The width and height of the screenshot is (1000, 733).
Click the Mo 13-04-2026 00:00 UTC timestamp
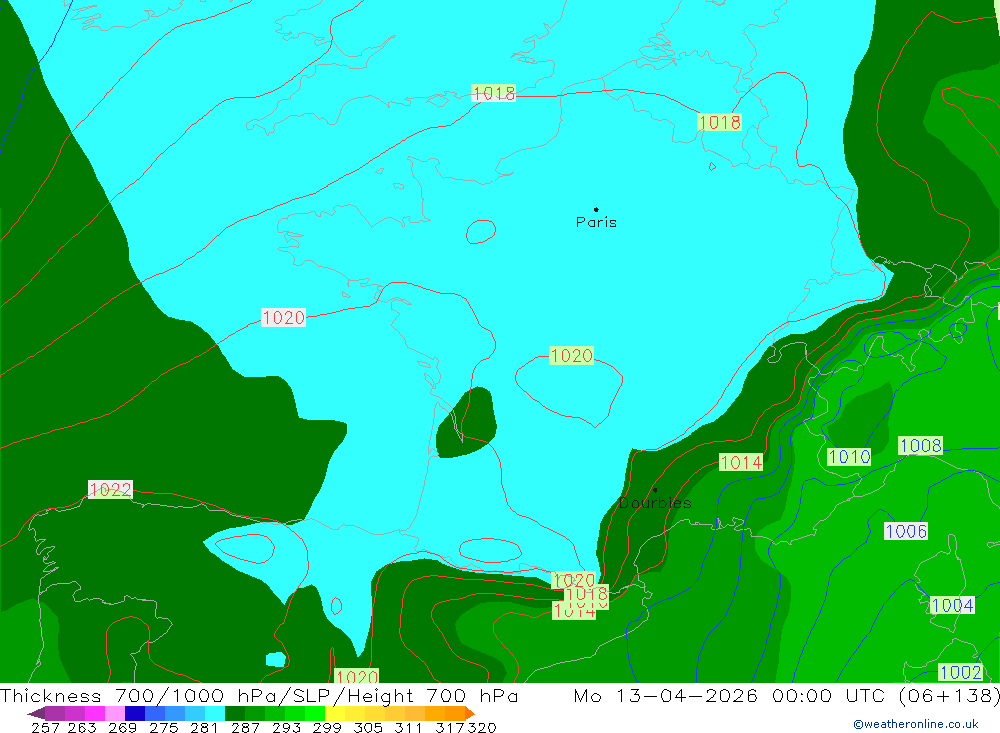[x=732, y=695]
